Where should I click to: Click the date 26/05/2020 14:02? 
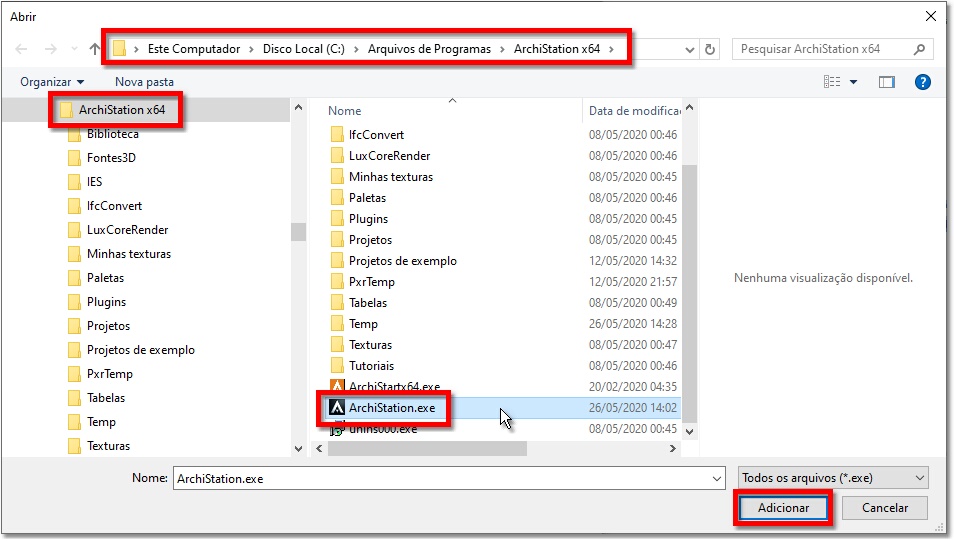pos(633,408)
